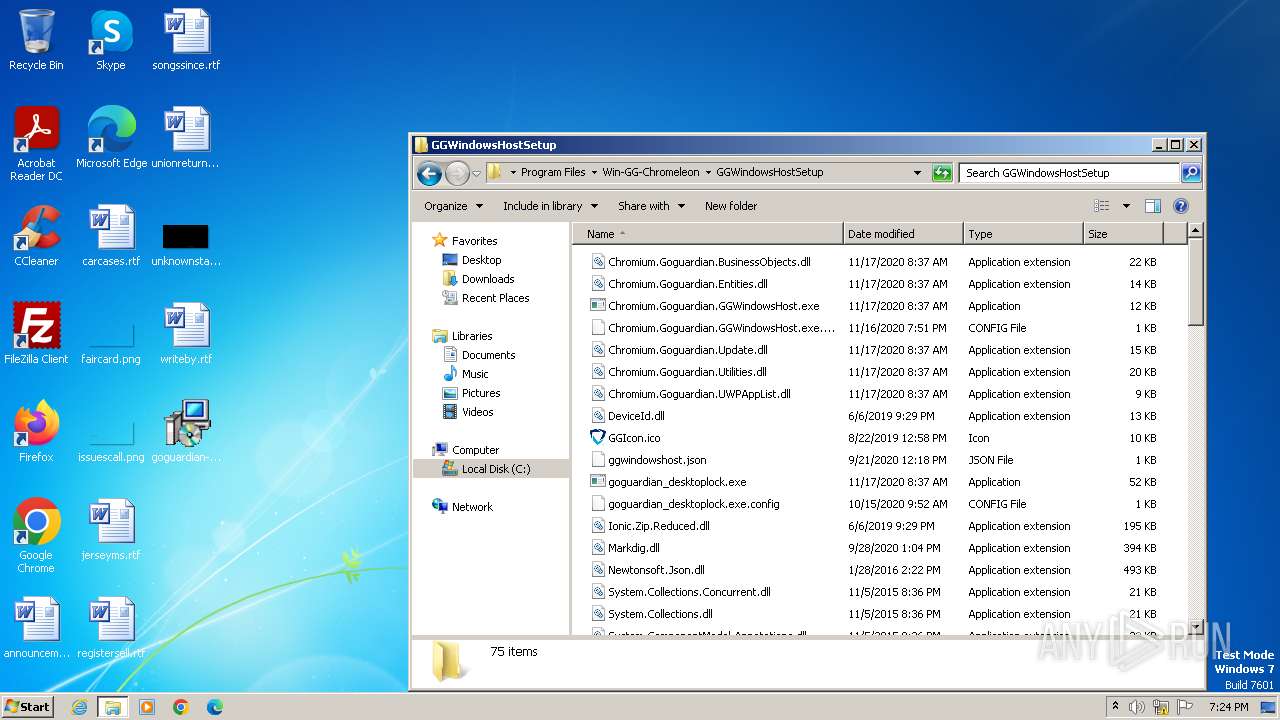The height and width of the screenshot is (720, 1280).
Task: Select ggwindowshost.json file
Action: [x=657, y=460]
